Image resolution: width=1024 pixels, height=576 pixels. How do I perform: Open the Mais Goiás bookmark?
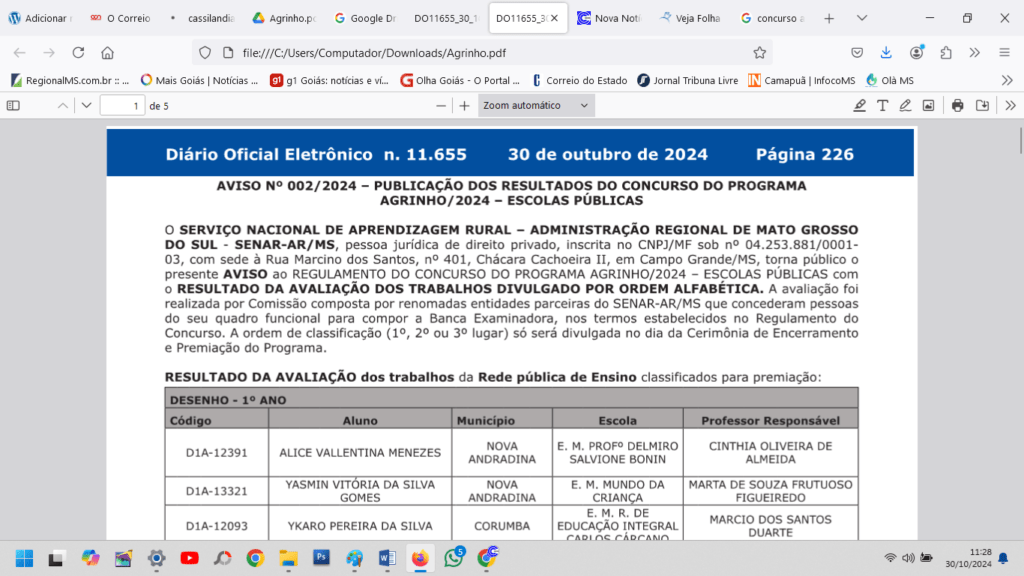tap(199, 80)
